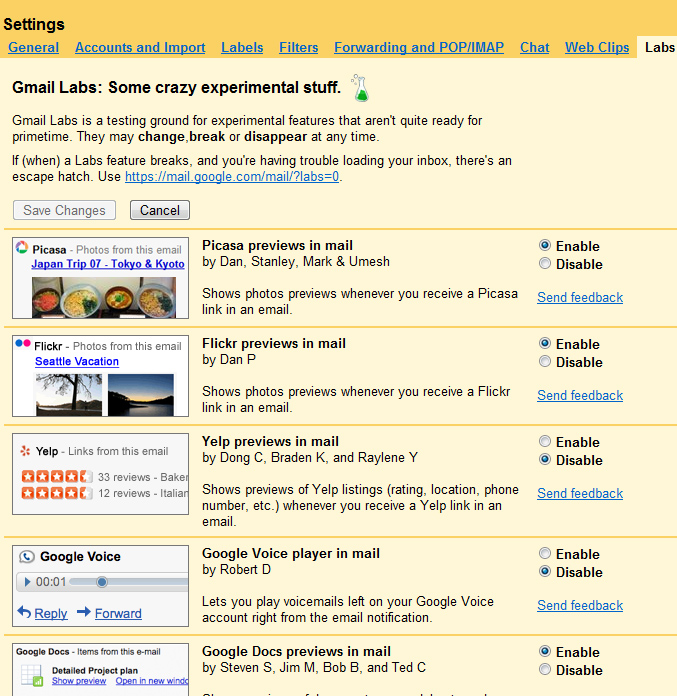This screenshot has width=677, height=696.
Task: Select the Labs tab
Action: [659, 47]
